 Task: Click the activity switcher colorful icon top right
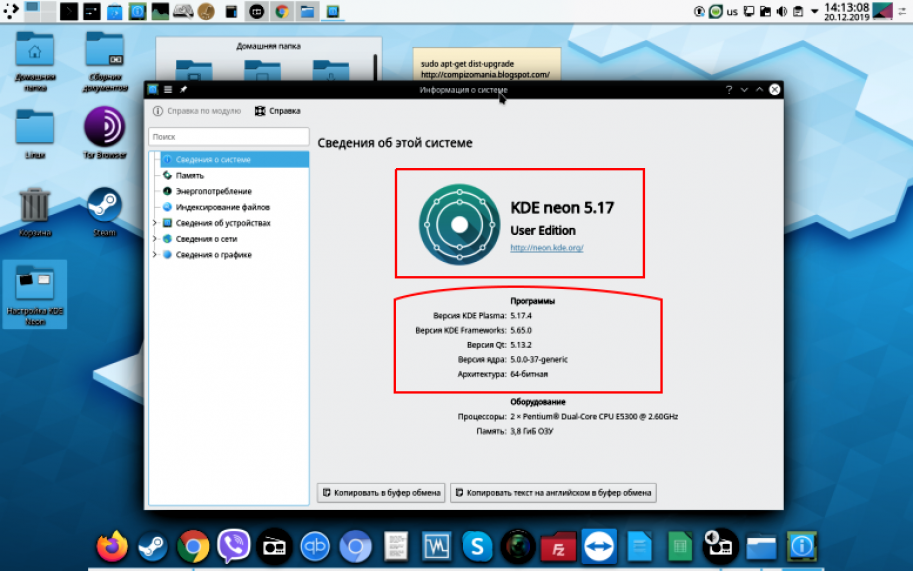click(x=883, y=11)
